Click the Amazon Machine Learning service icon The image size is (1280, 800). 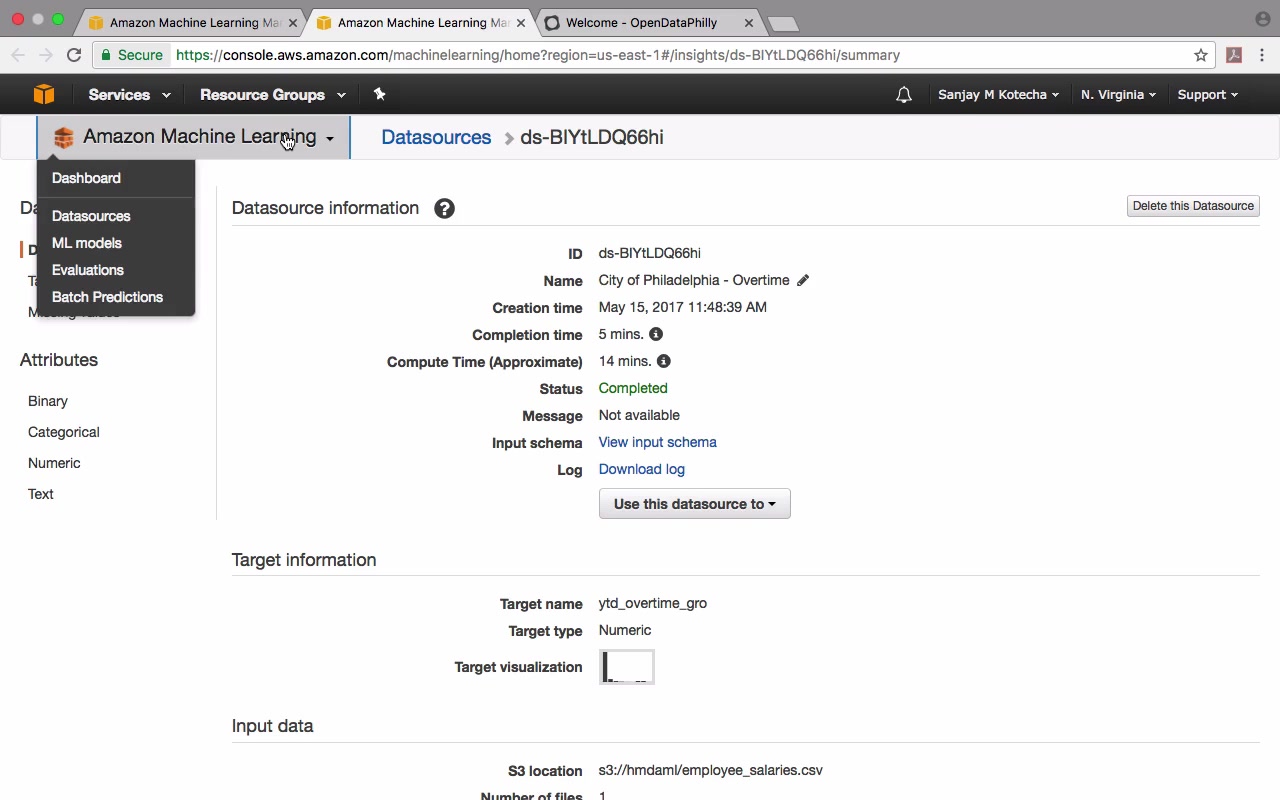[x=64, y=138]
